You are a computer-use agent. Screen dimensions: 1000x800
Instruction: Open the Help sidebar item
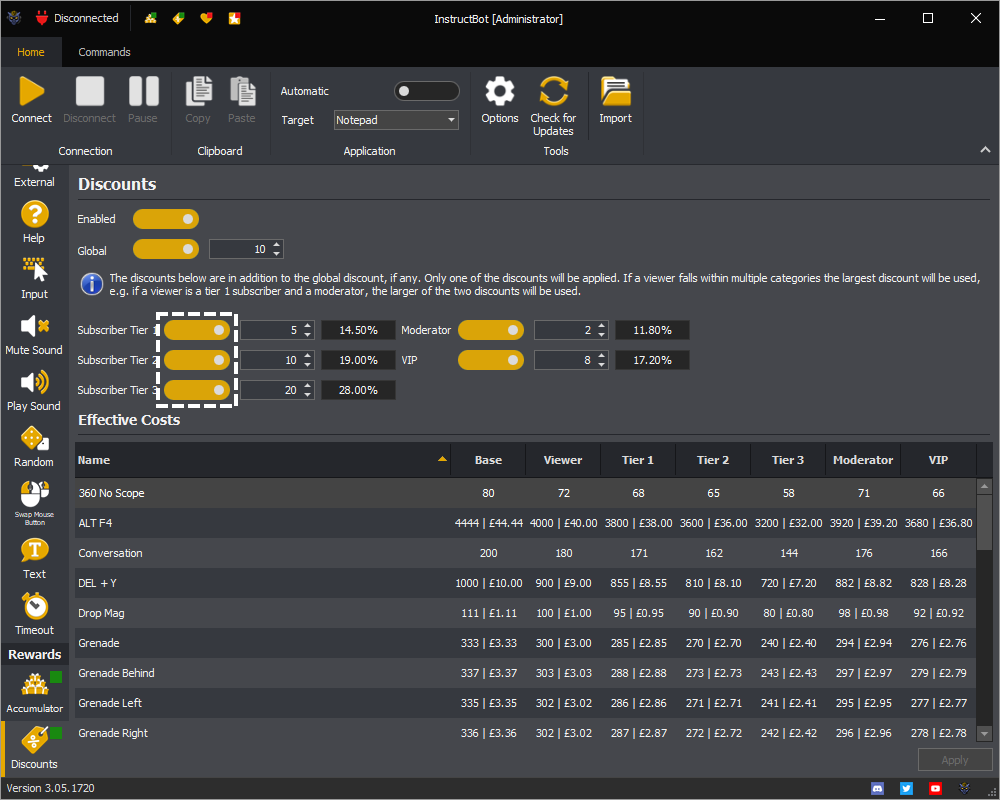tap(34, 221)
